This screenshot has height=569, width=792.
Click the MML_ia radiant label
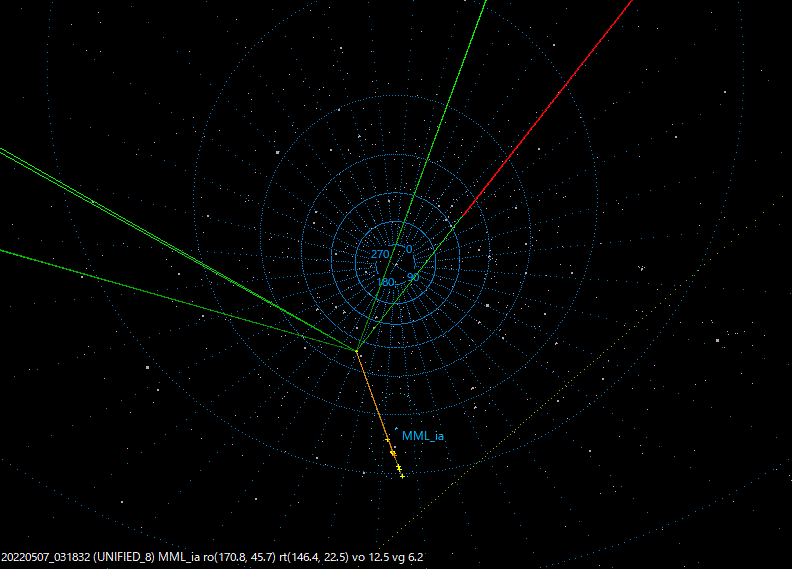pos(423,436)
